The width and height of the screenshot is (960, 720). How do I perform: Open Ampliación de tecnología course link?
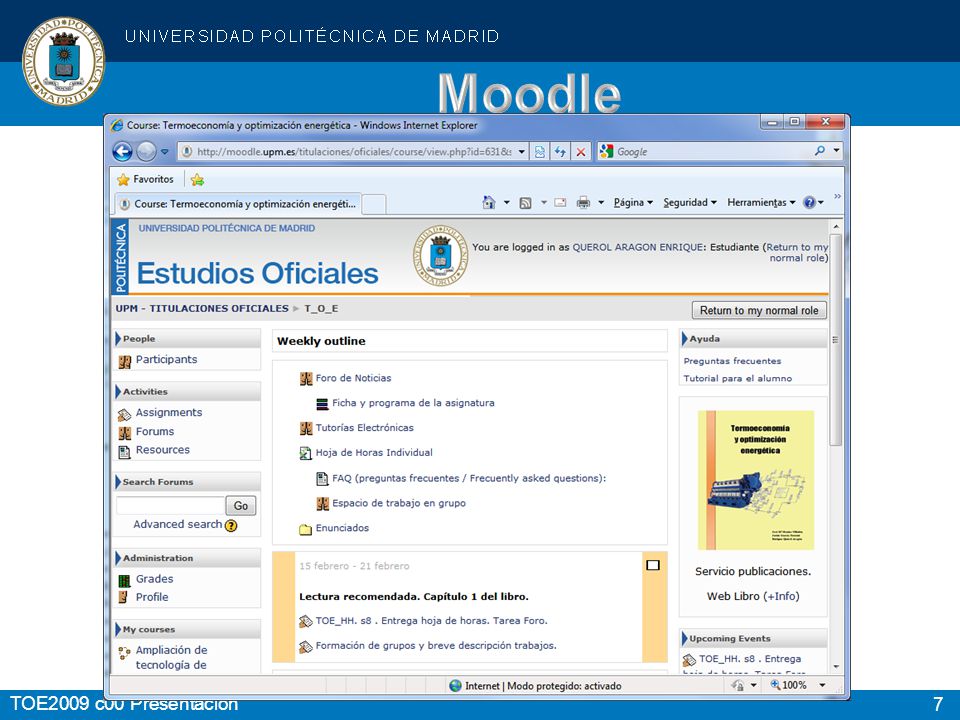pos(171,658)
